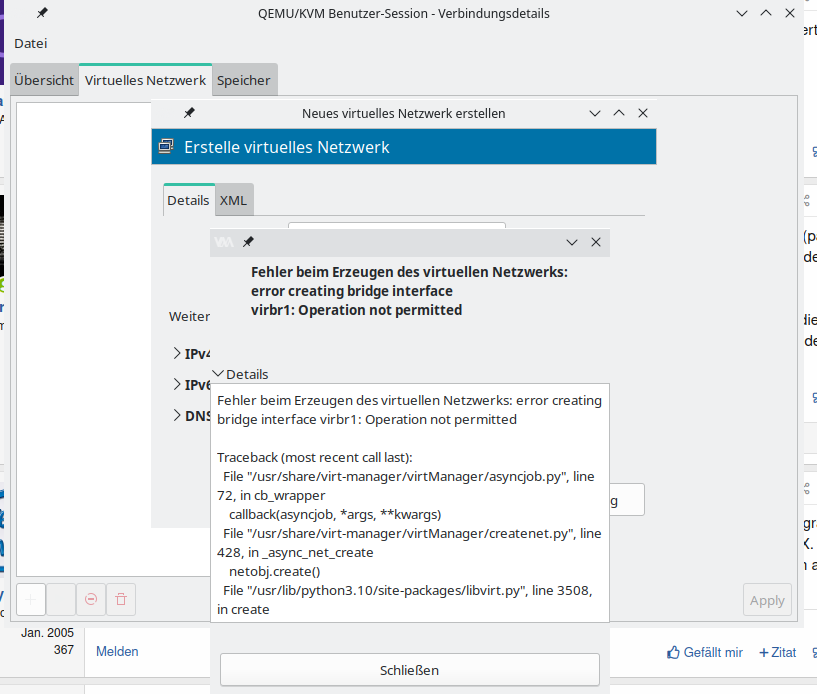Image resolution: width=817 pixels, height=694 pixels.
Task: Click the add network plus button
Action: pyautogui.click(x=31, y=599)
